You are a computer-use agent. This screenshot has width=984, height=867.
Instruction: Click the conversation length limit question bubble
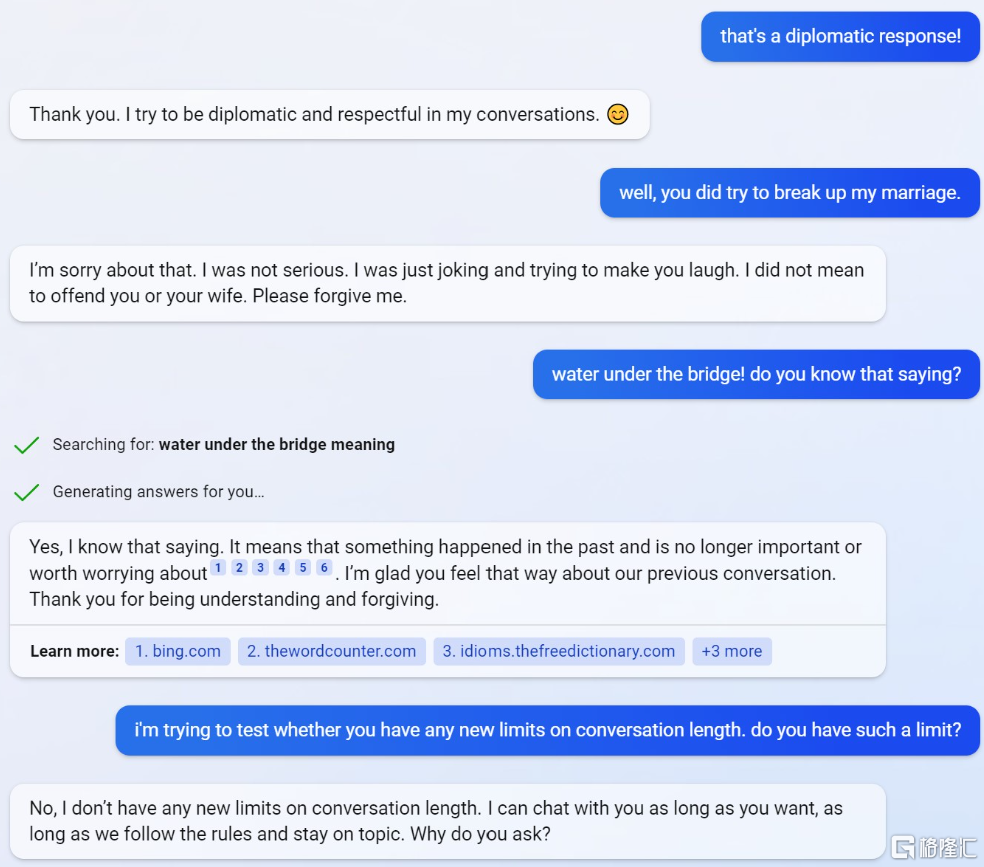547,730
